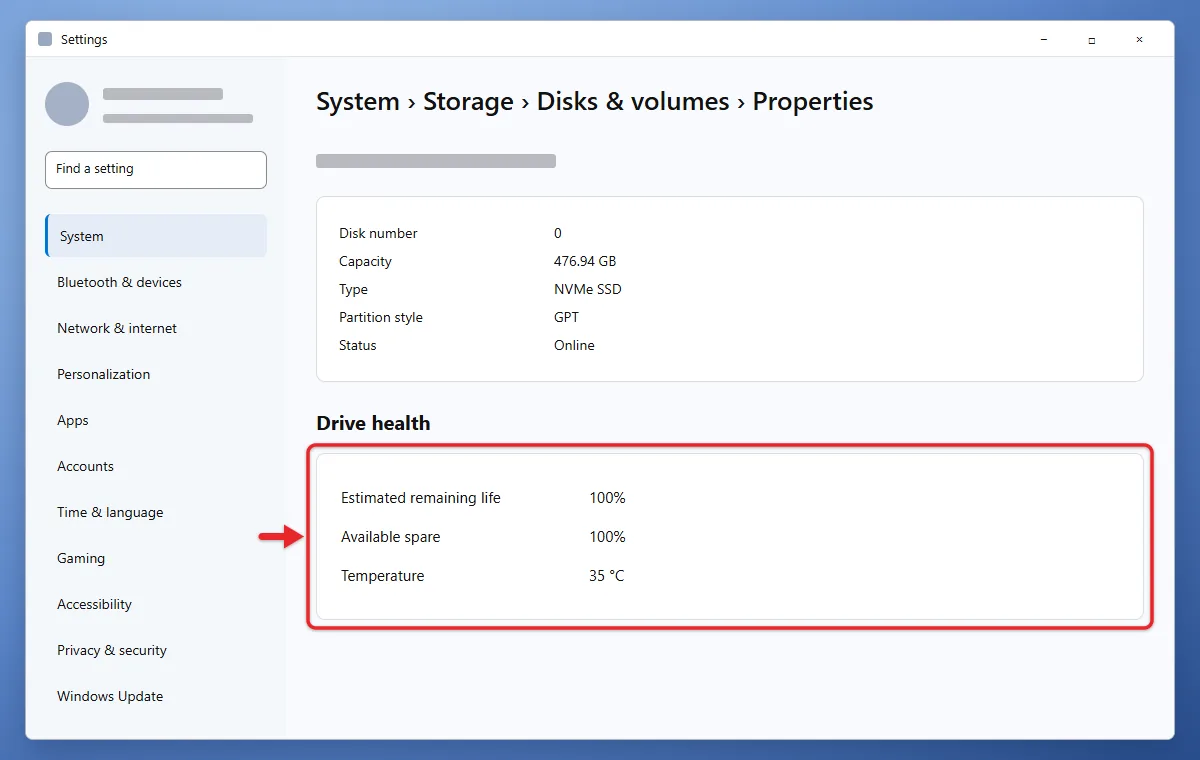Select System in the sidebar
The height and width of the screenshot is (760, 1200).
156,236
